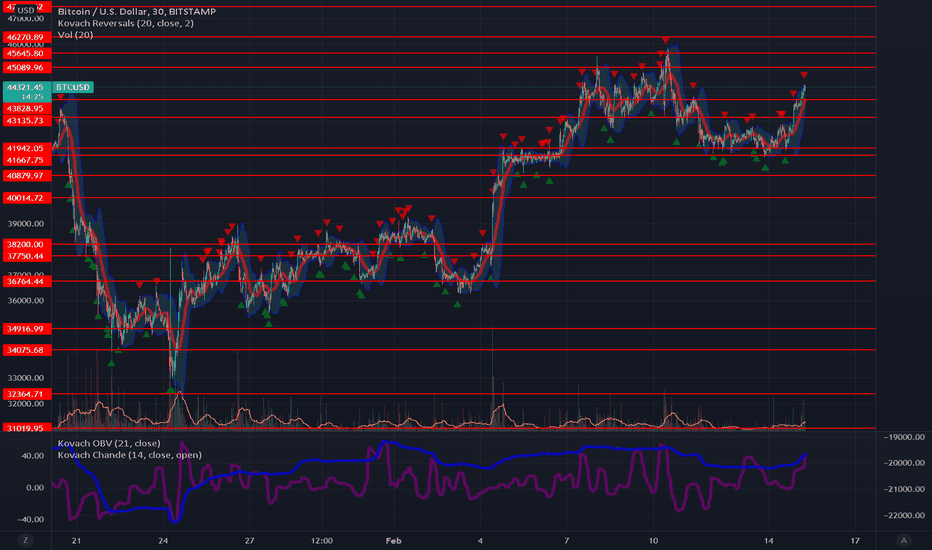
Task: Click the 10 date on time axis
Action: tap(653, 541)
